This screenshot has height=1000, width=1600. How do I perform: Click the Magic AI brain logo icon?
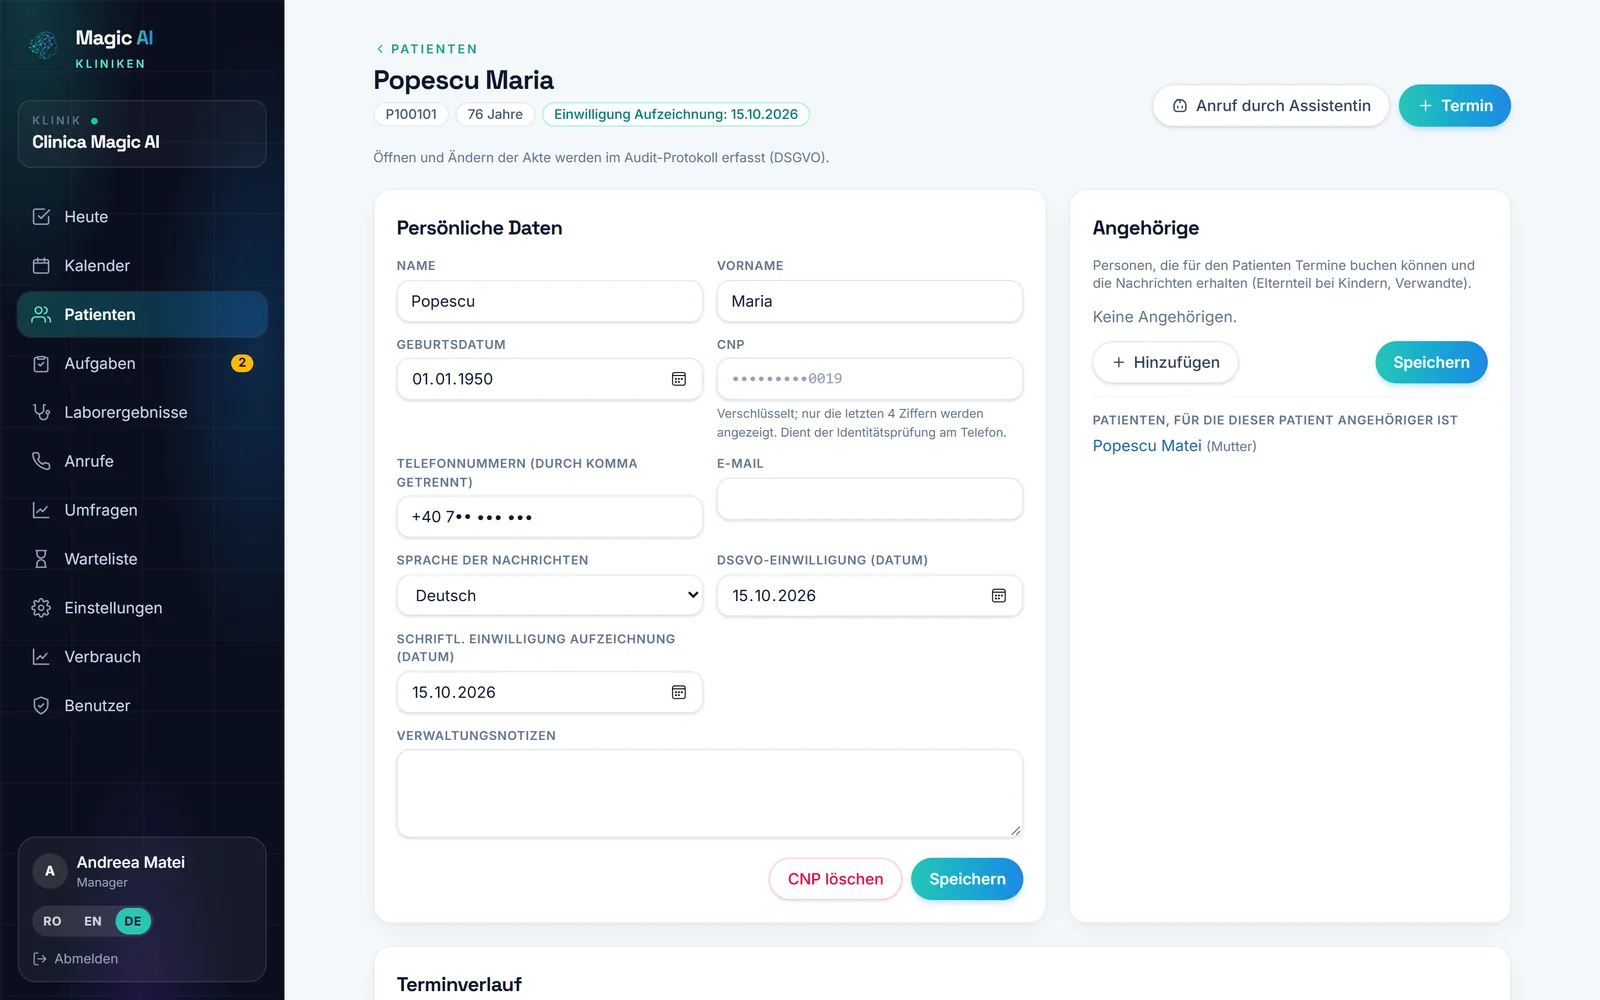pos(43,45)
